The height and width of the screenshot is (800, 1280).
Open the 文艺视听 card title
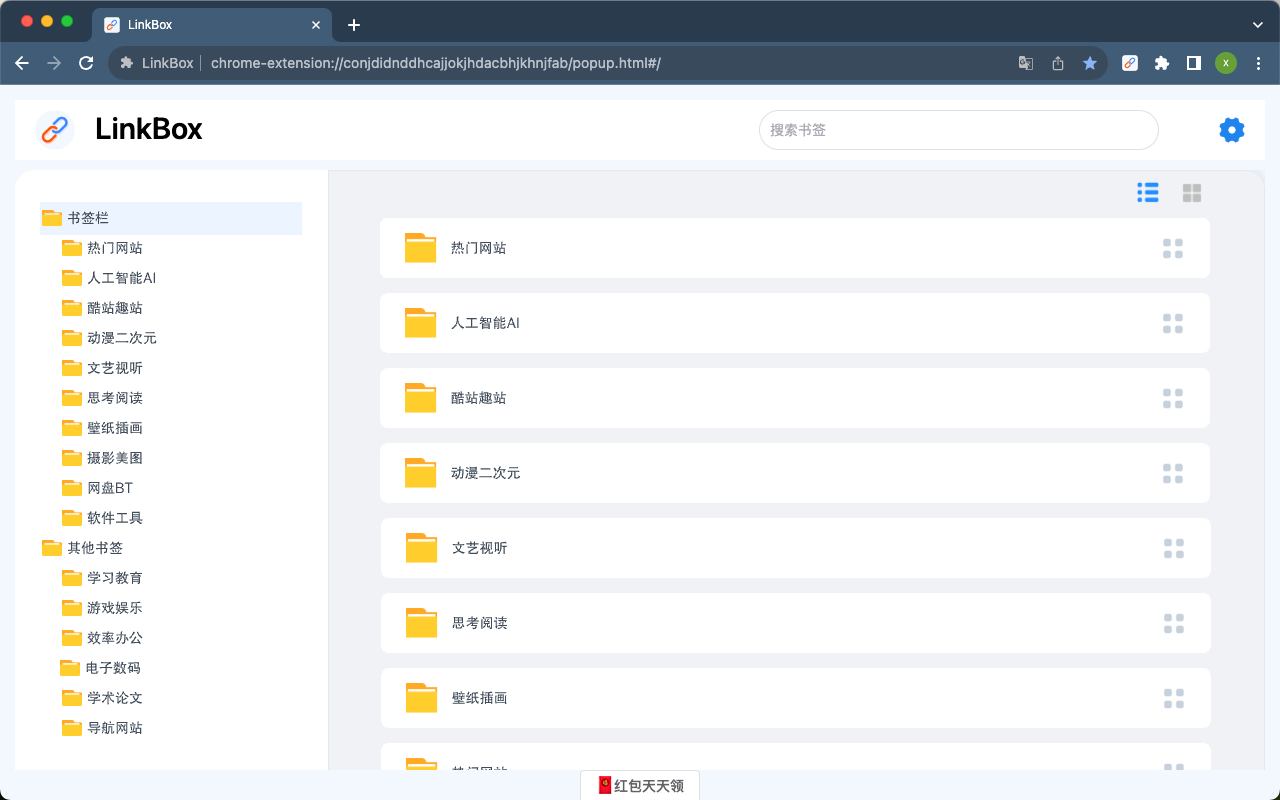(x=479, y=548)
